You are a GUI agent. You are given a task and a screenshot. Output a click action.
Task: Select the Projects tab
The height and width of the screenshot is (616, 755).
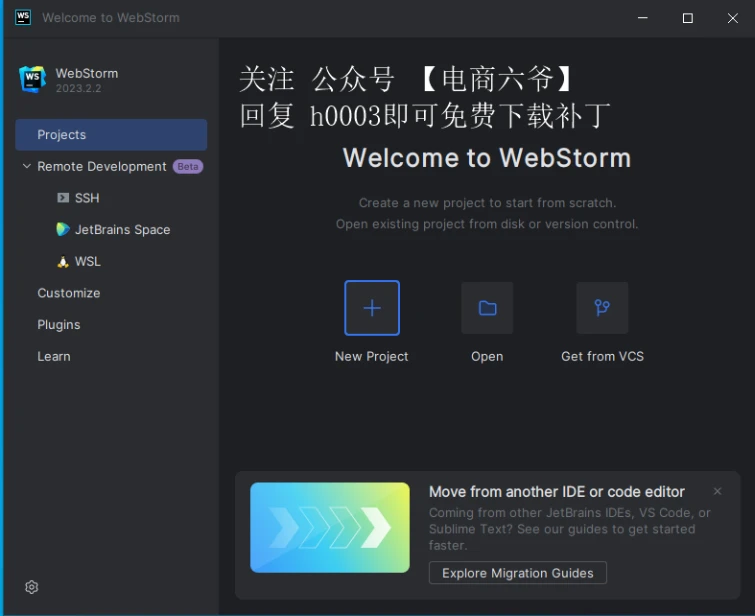click(x=111, y=135)
